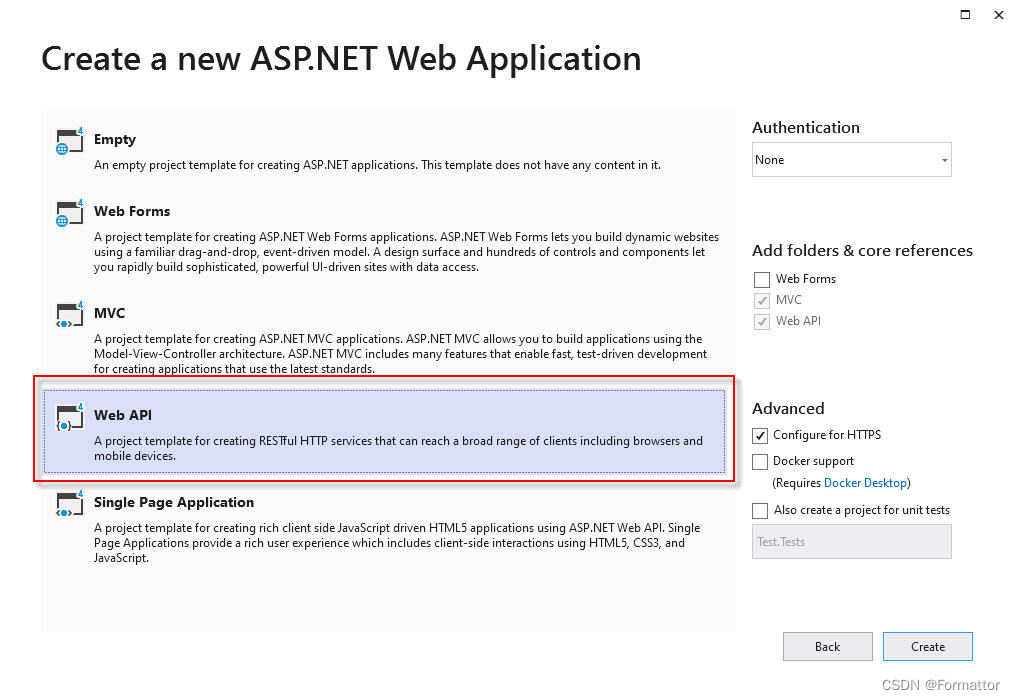The width and height of the screenshot is (1015, 700).
Task: Click the Test.Tests project name field
Action: pyautogui.click(x=852, y=541)
